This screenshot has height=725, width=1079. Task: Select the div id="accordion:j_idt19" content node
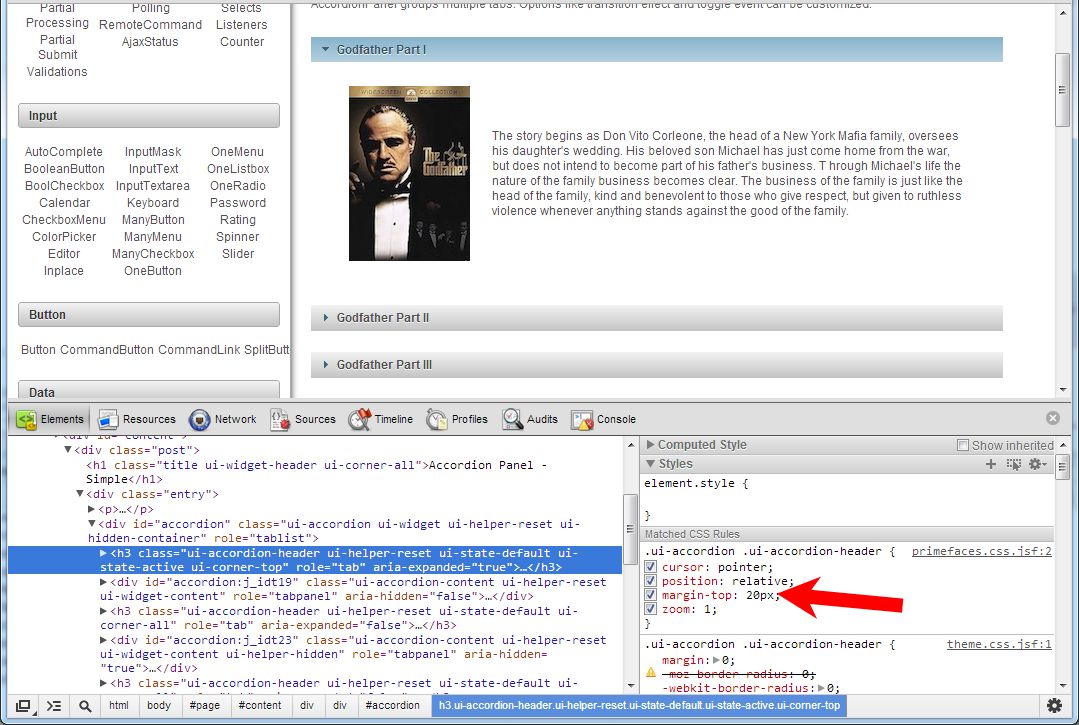(353, 589)
